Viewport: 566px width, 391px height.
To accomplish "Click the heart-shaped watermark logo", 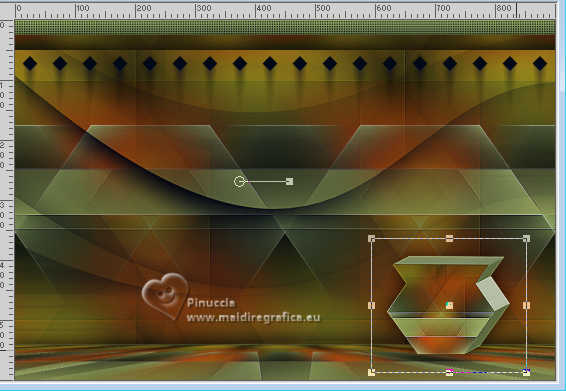I will 165,295.
